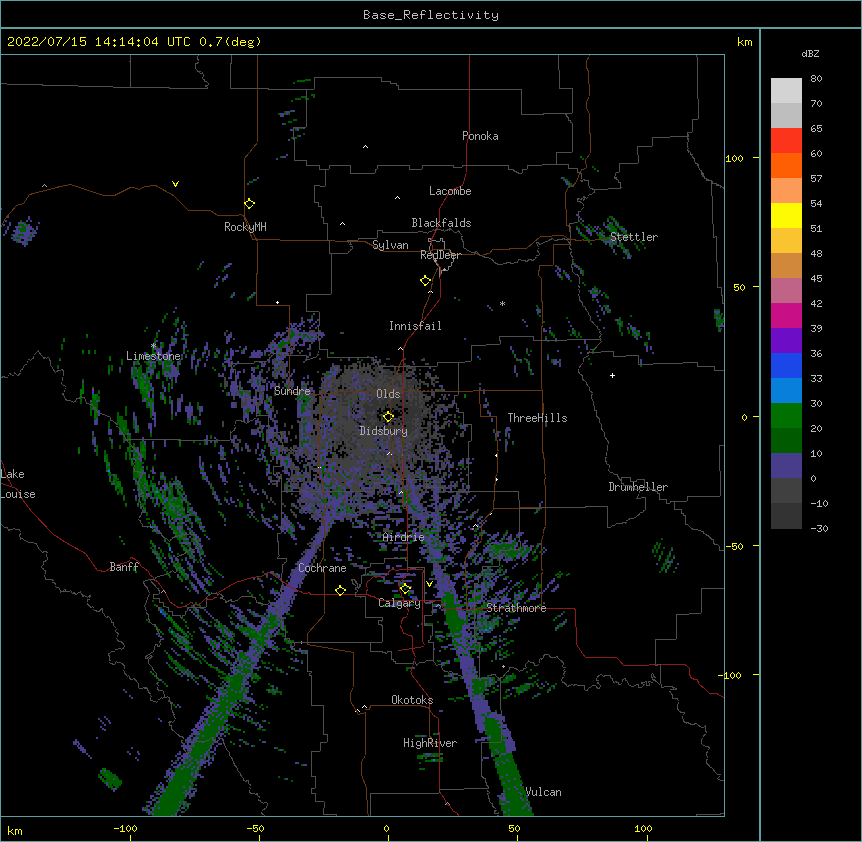Click the yellow station marker near RockyMH
The image size is (862, 842).
pos(249,204)
